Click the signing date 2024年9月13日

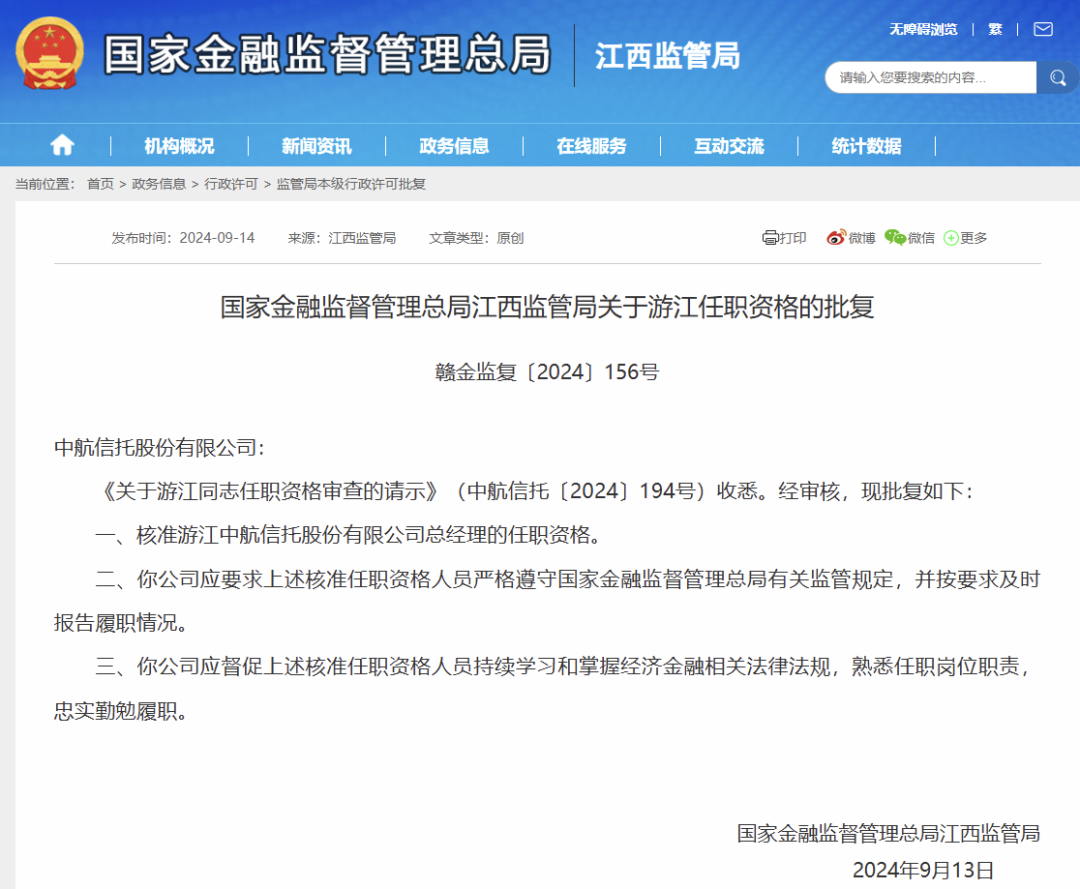tap(924, 870)
